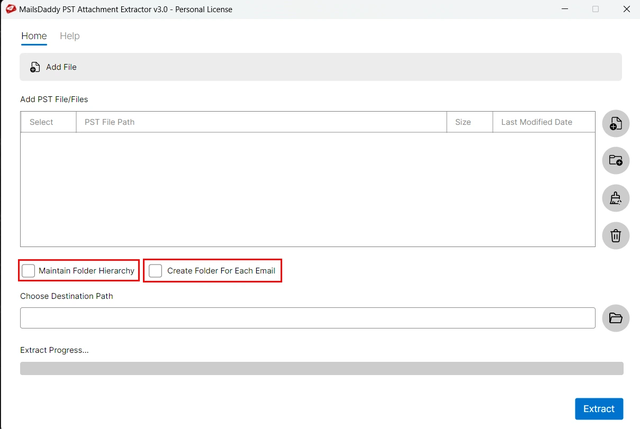Click the Last Modified Date header

[x=544, y=122]
